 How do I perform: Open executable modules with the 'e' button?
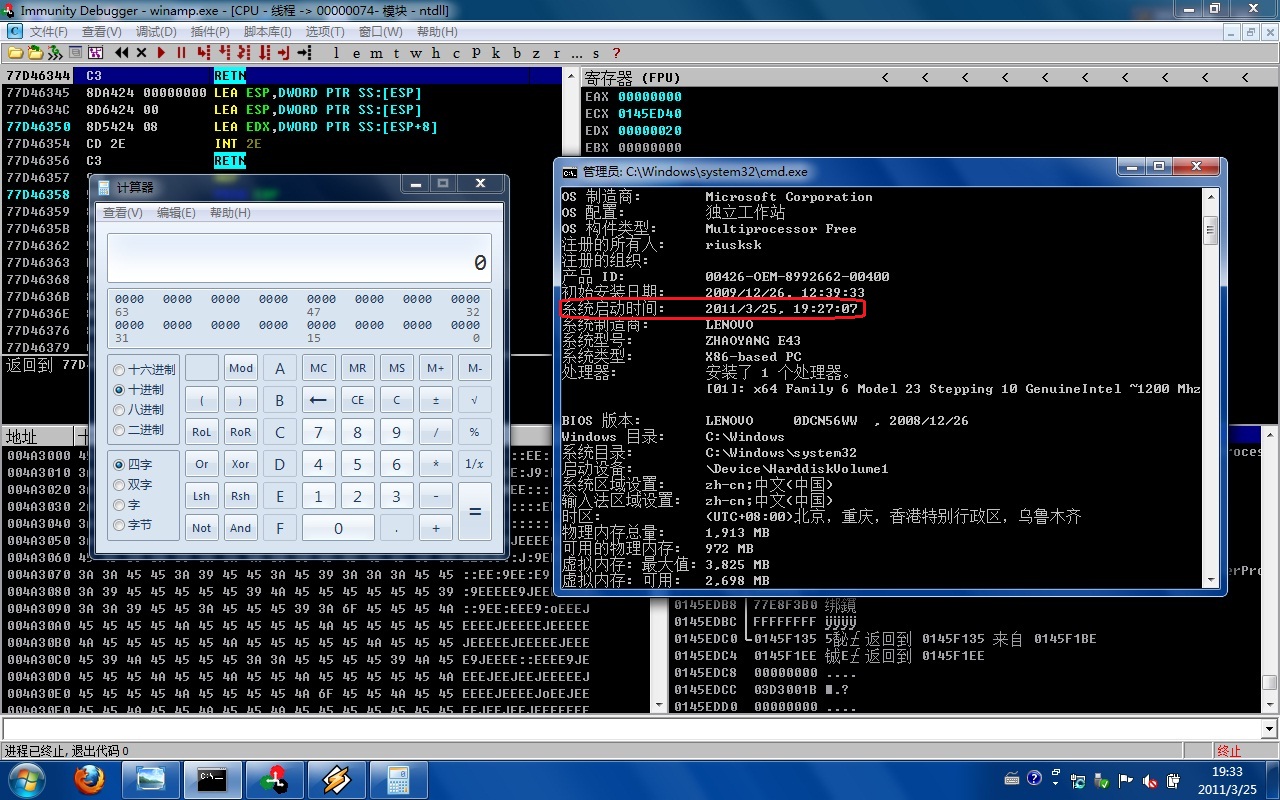tap(356, 53)
